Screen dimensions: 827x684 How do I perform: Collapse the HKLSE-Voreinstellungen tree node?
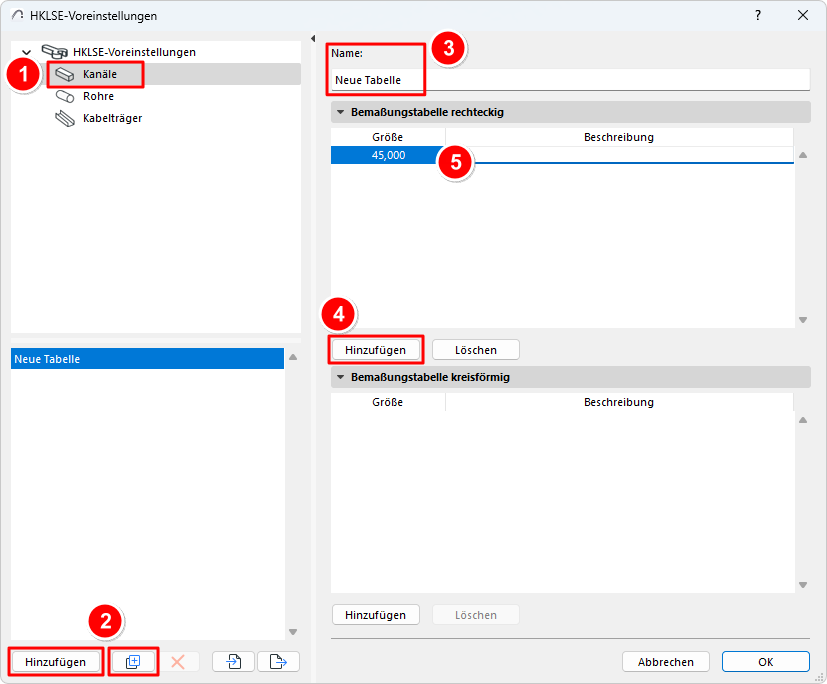point(26,52)
